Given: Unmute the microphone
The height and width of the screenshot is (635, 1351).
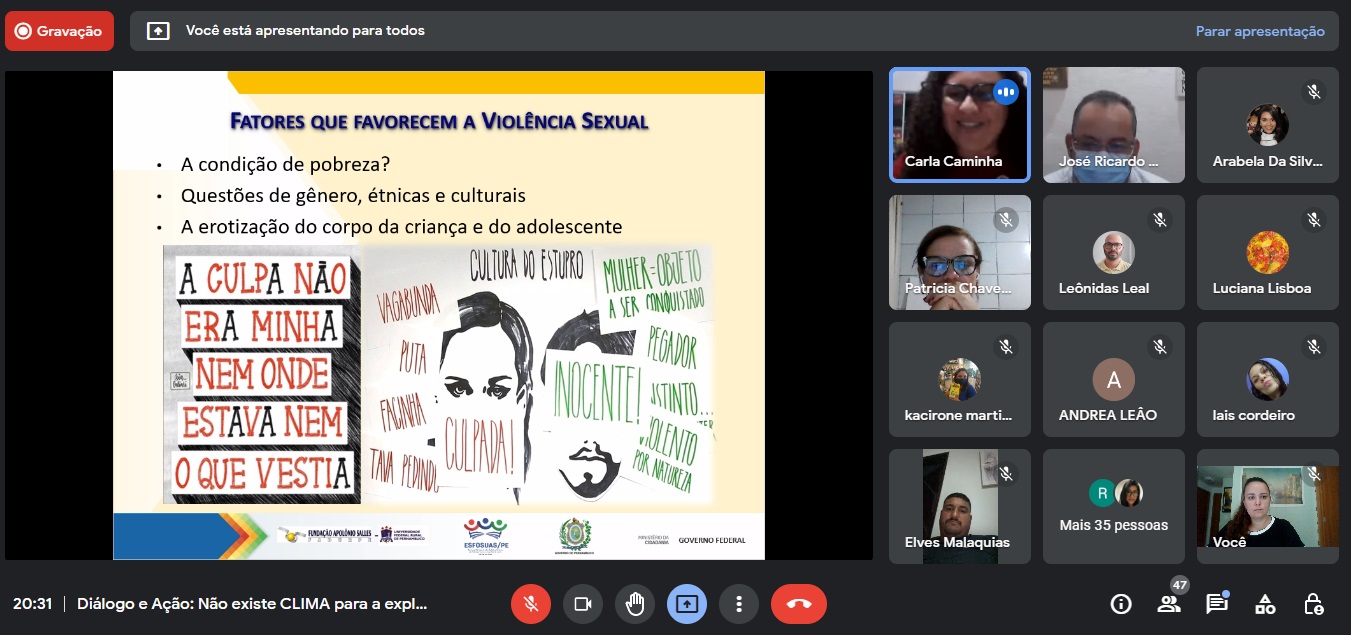Looking at the screenshot, I should (531, 604).
